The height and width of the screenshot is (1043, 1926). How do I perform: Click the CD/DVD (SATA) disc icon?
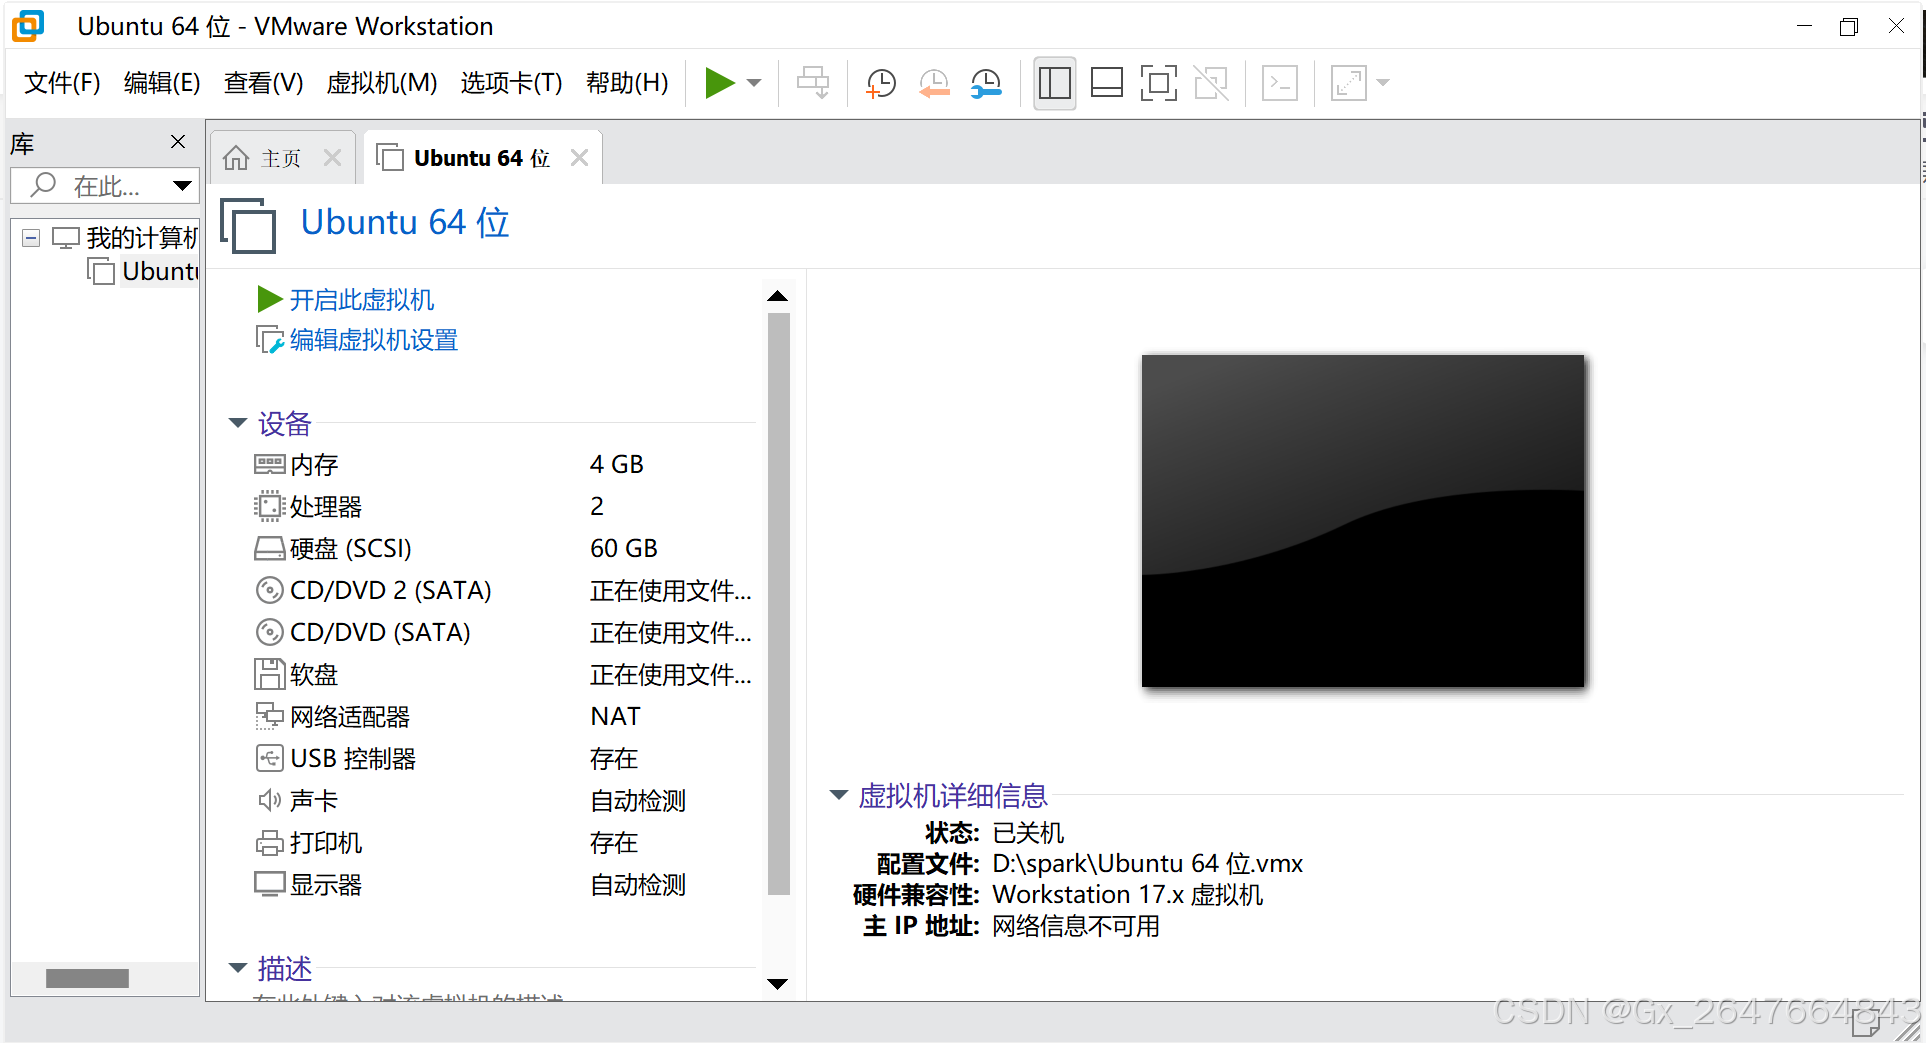click(269, 633)
